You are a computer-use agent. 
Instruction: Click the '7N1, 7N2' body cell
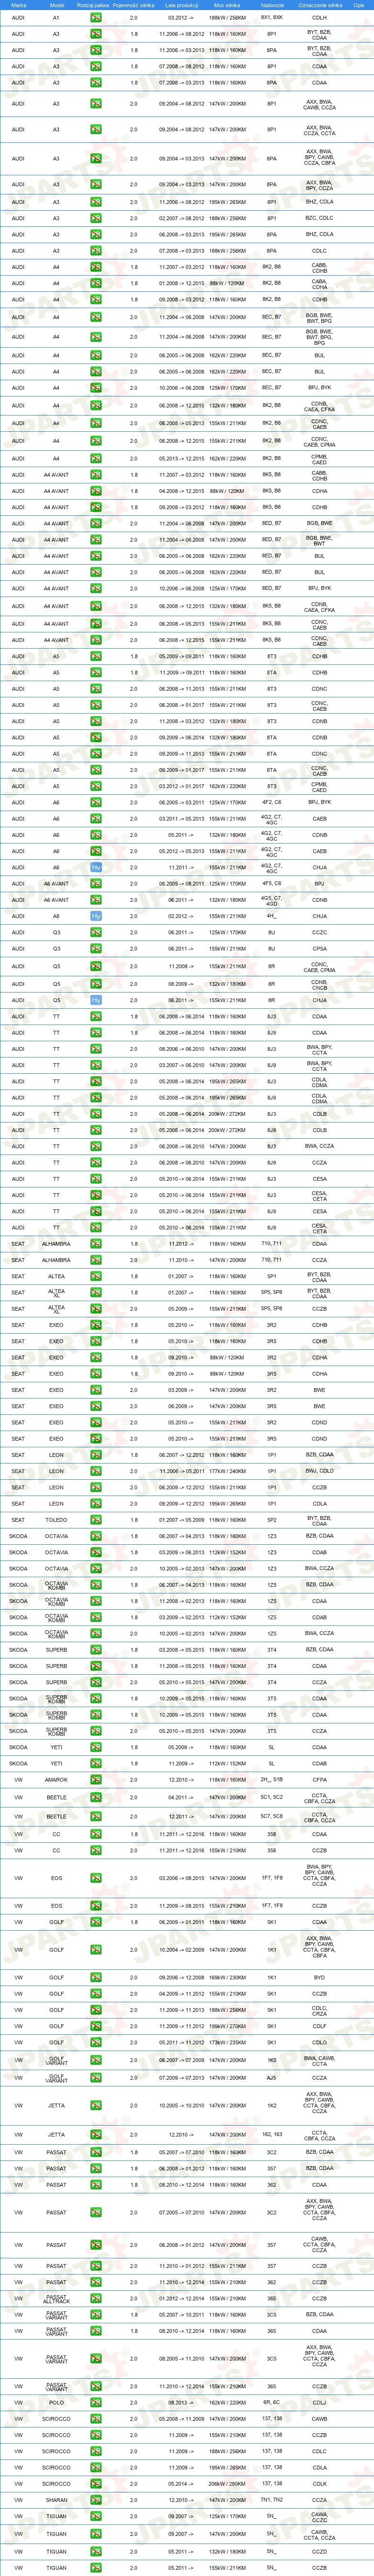click(272, 2500)
